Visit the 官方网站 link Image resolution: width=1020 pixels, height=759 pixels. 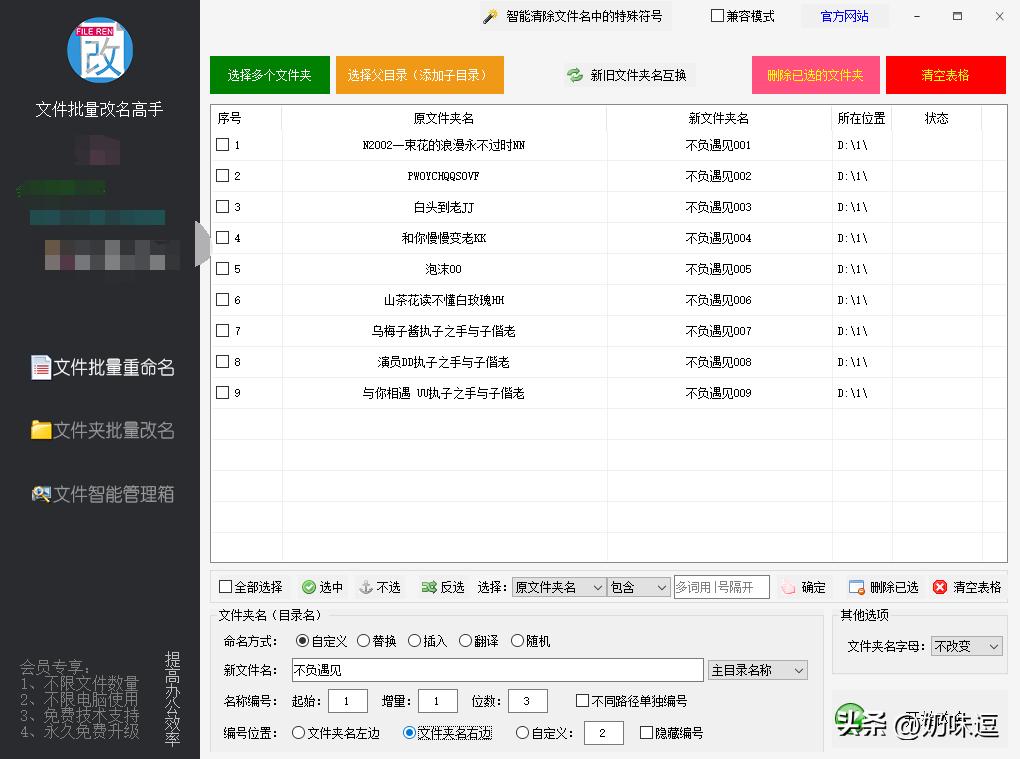pos(844,16)
